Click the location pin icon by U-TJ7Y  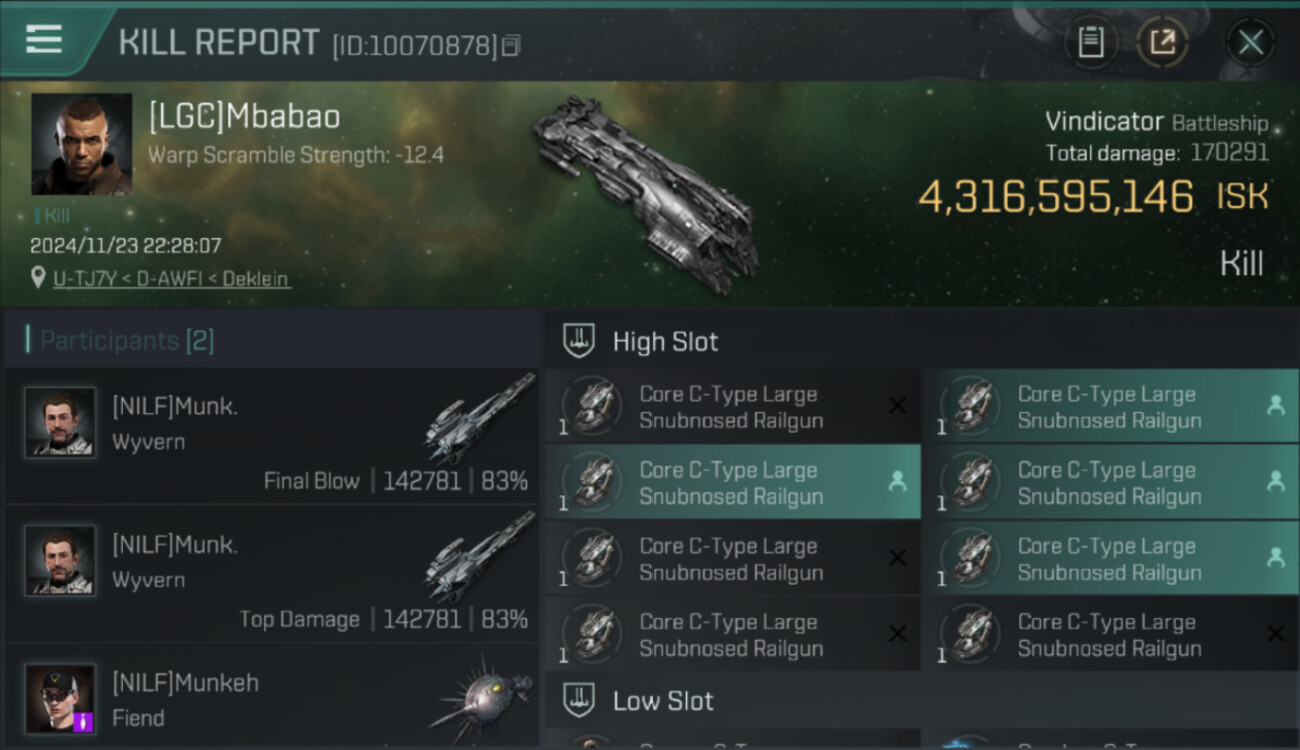tap(38, 278)
